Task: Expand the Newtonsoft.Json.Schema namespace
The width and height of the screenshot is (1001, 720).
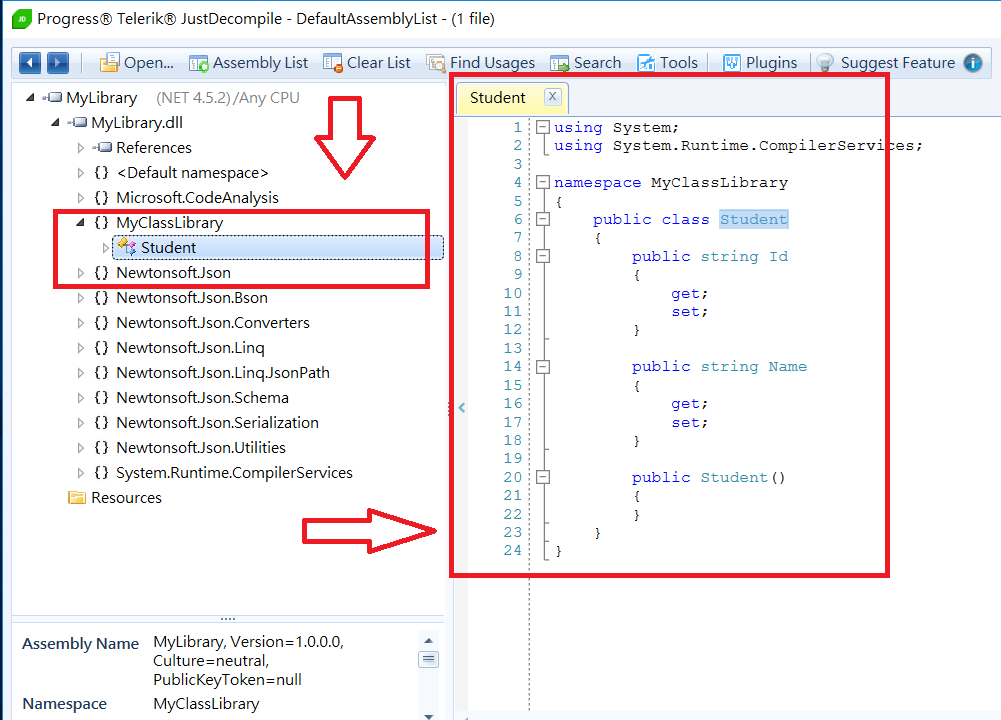Action: 80,398
